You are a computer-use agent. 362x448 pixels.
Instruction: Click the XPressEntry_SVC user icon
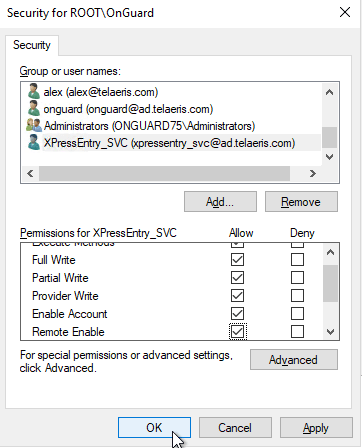34,142
